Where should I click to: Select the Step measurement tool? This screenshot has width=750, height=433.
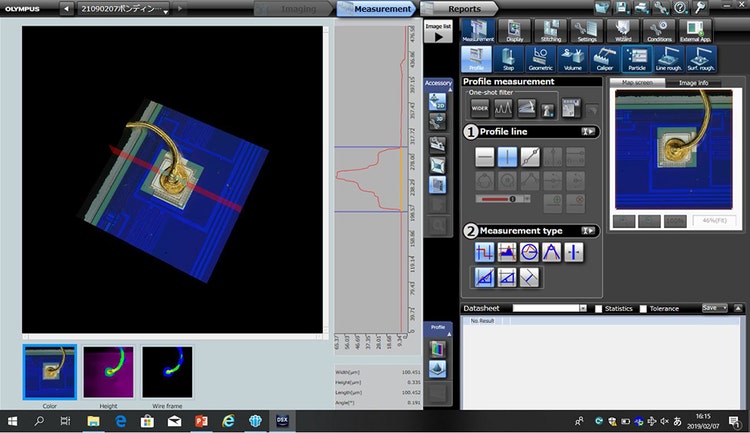[x=509, y=59]
